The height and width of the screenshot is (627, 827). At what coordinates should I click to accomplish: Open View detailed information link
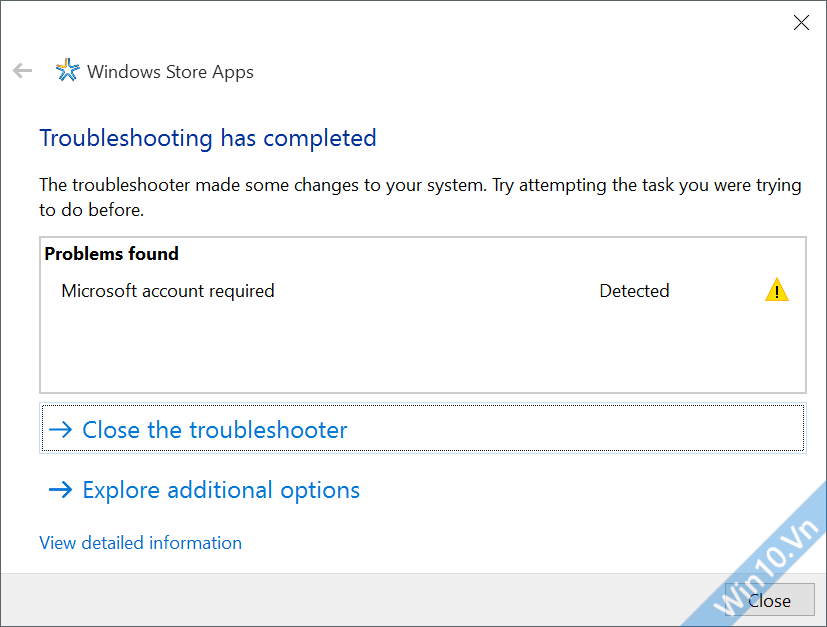pyautogui.click(x=140, y=543)
